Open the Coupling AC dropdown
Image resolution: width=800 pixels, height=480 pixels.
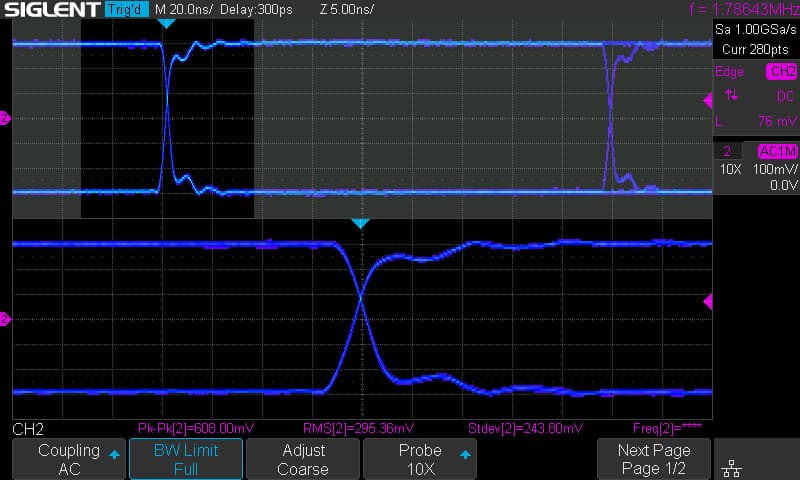[68, 459]
